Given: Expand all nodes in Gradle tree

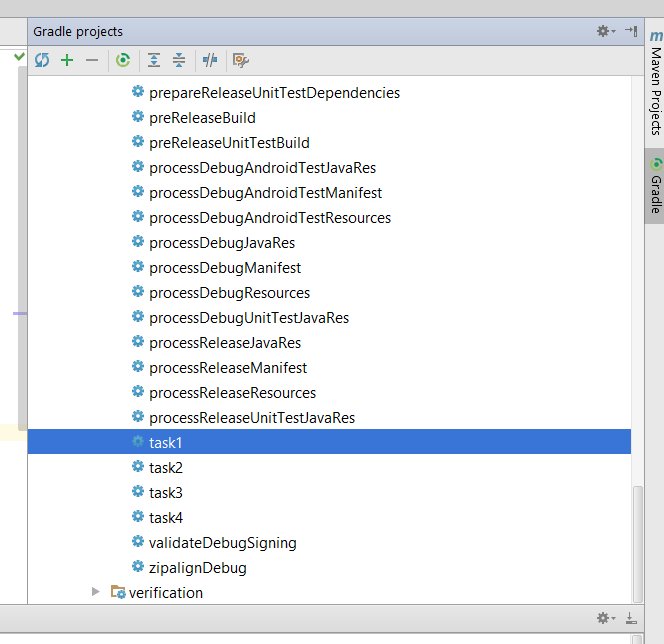Looking at the screenshot, I should [154, 60].
